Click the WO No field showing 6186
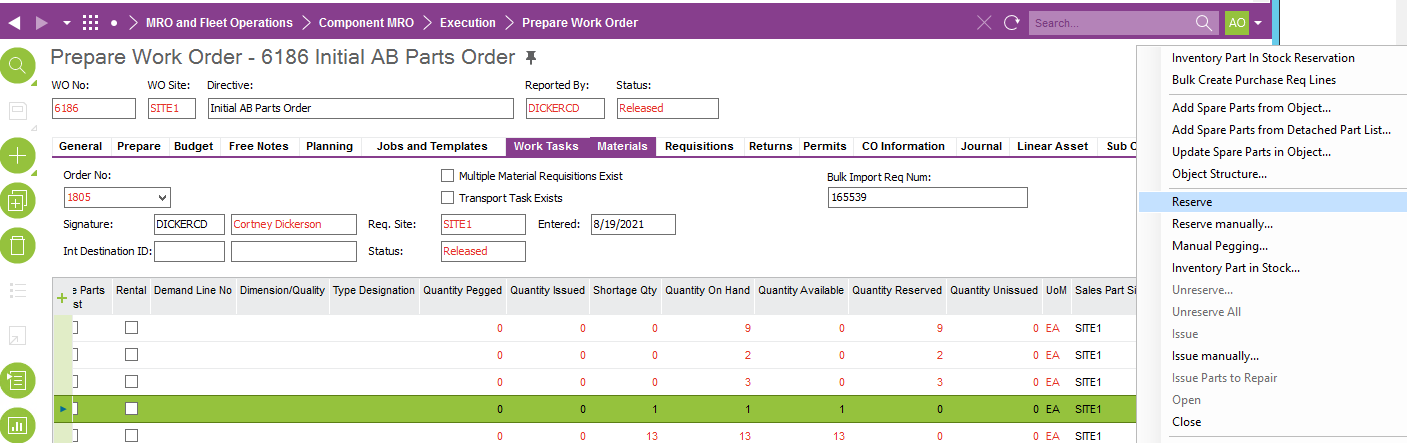This screenshot has width=1407, height=443. [x=94, y=108]
